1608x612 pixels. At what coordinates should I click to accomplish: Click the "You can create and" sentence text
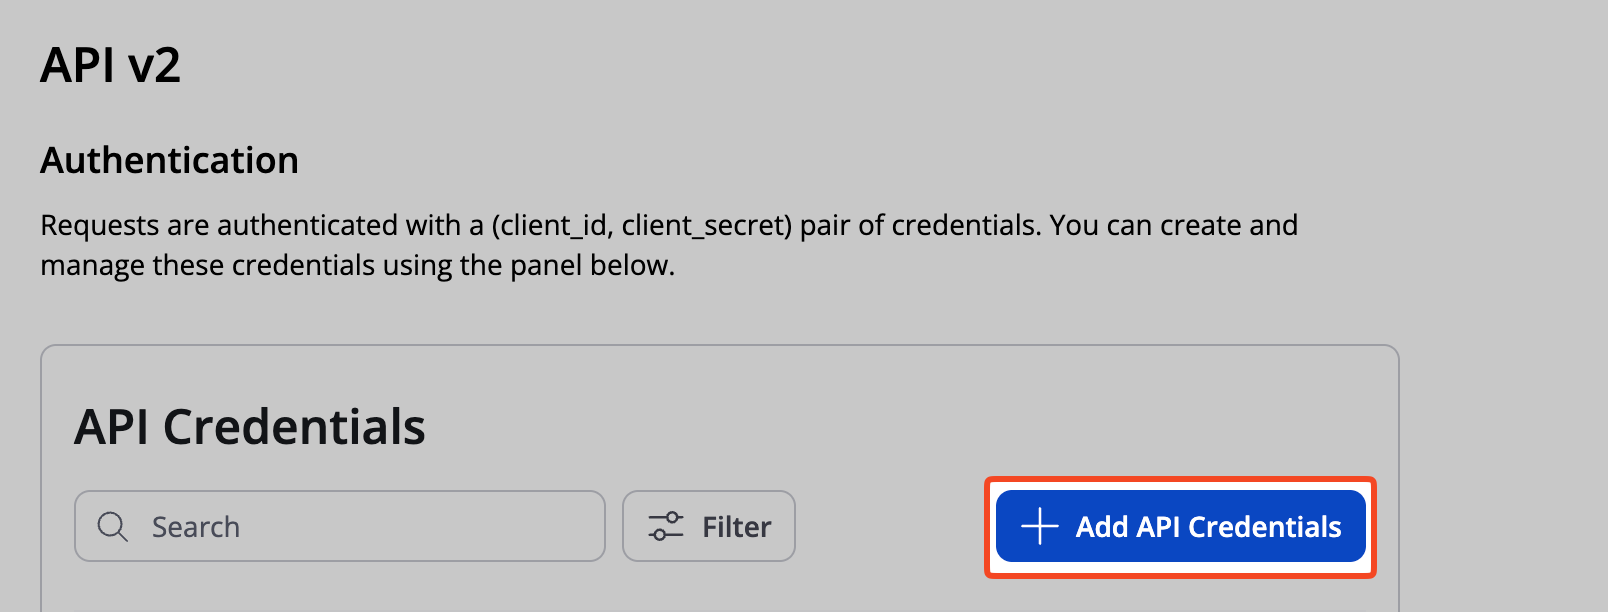(x=1173, y=226)
